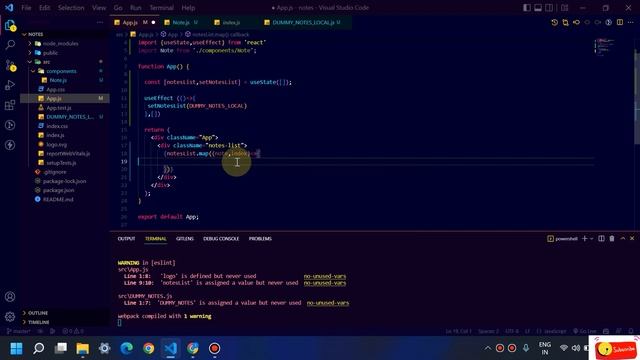640x360 pixels.
Task: Switch to the DUMMY_NOTES_LOCAL.js editor tab
Action: pyautogui.click(x=306, y=22)
